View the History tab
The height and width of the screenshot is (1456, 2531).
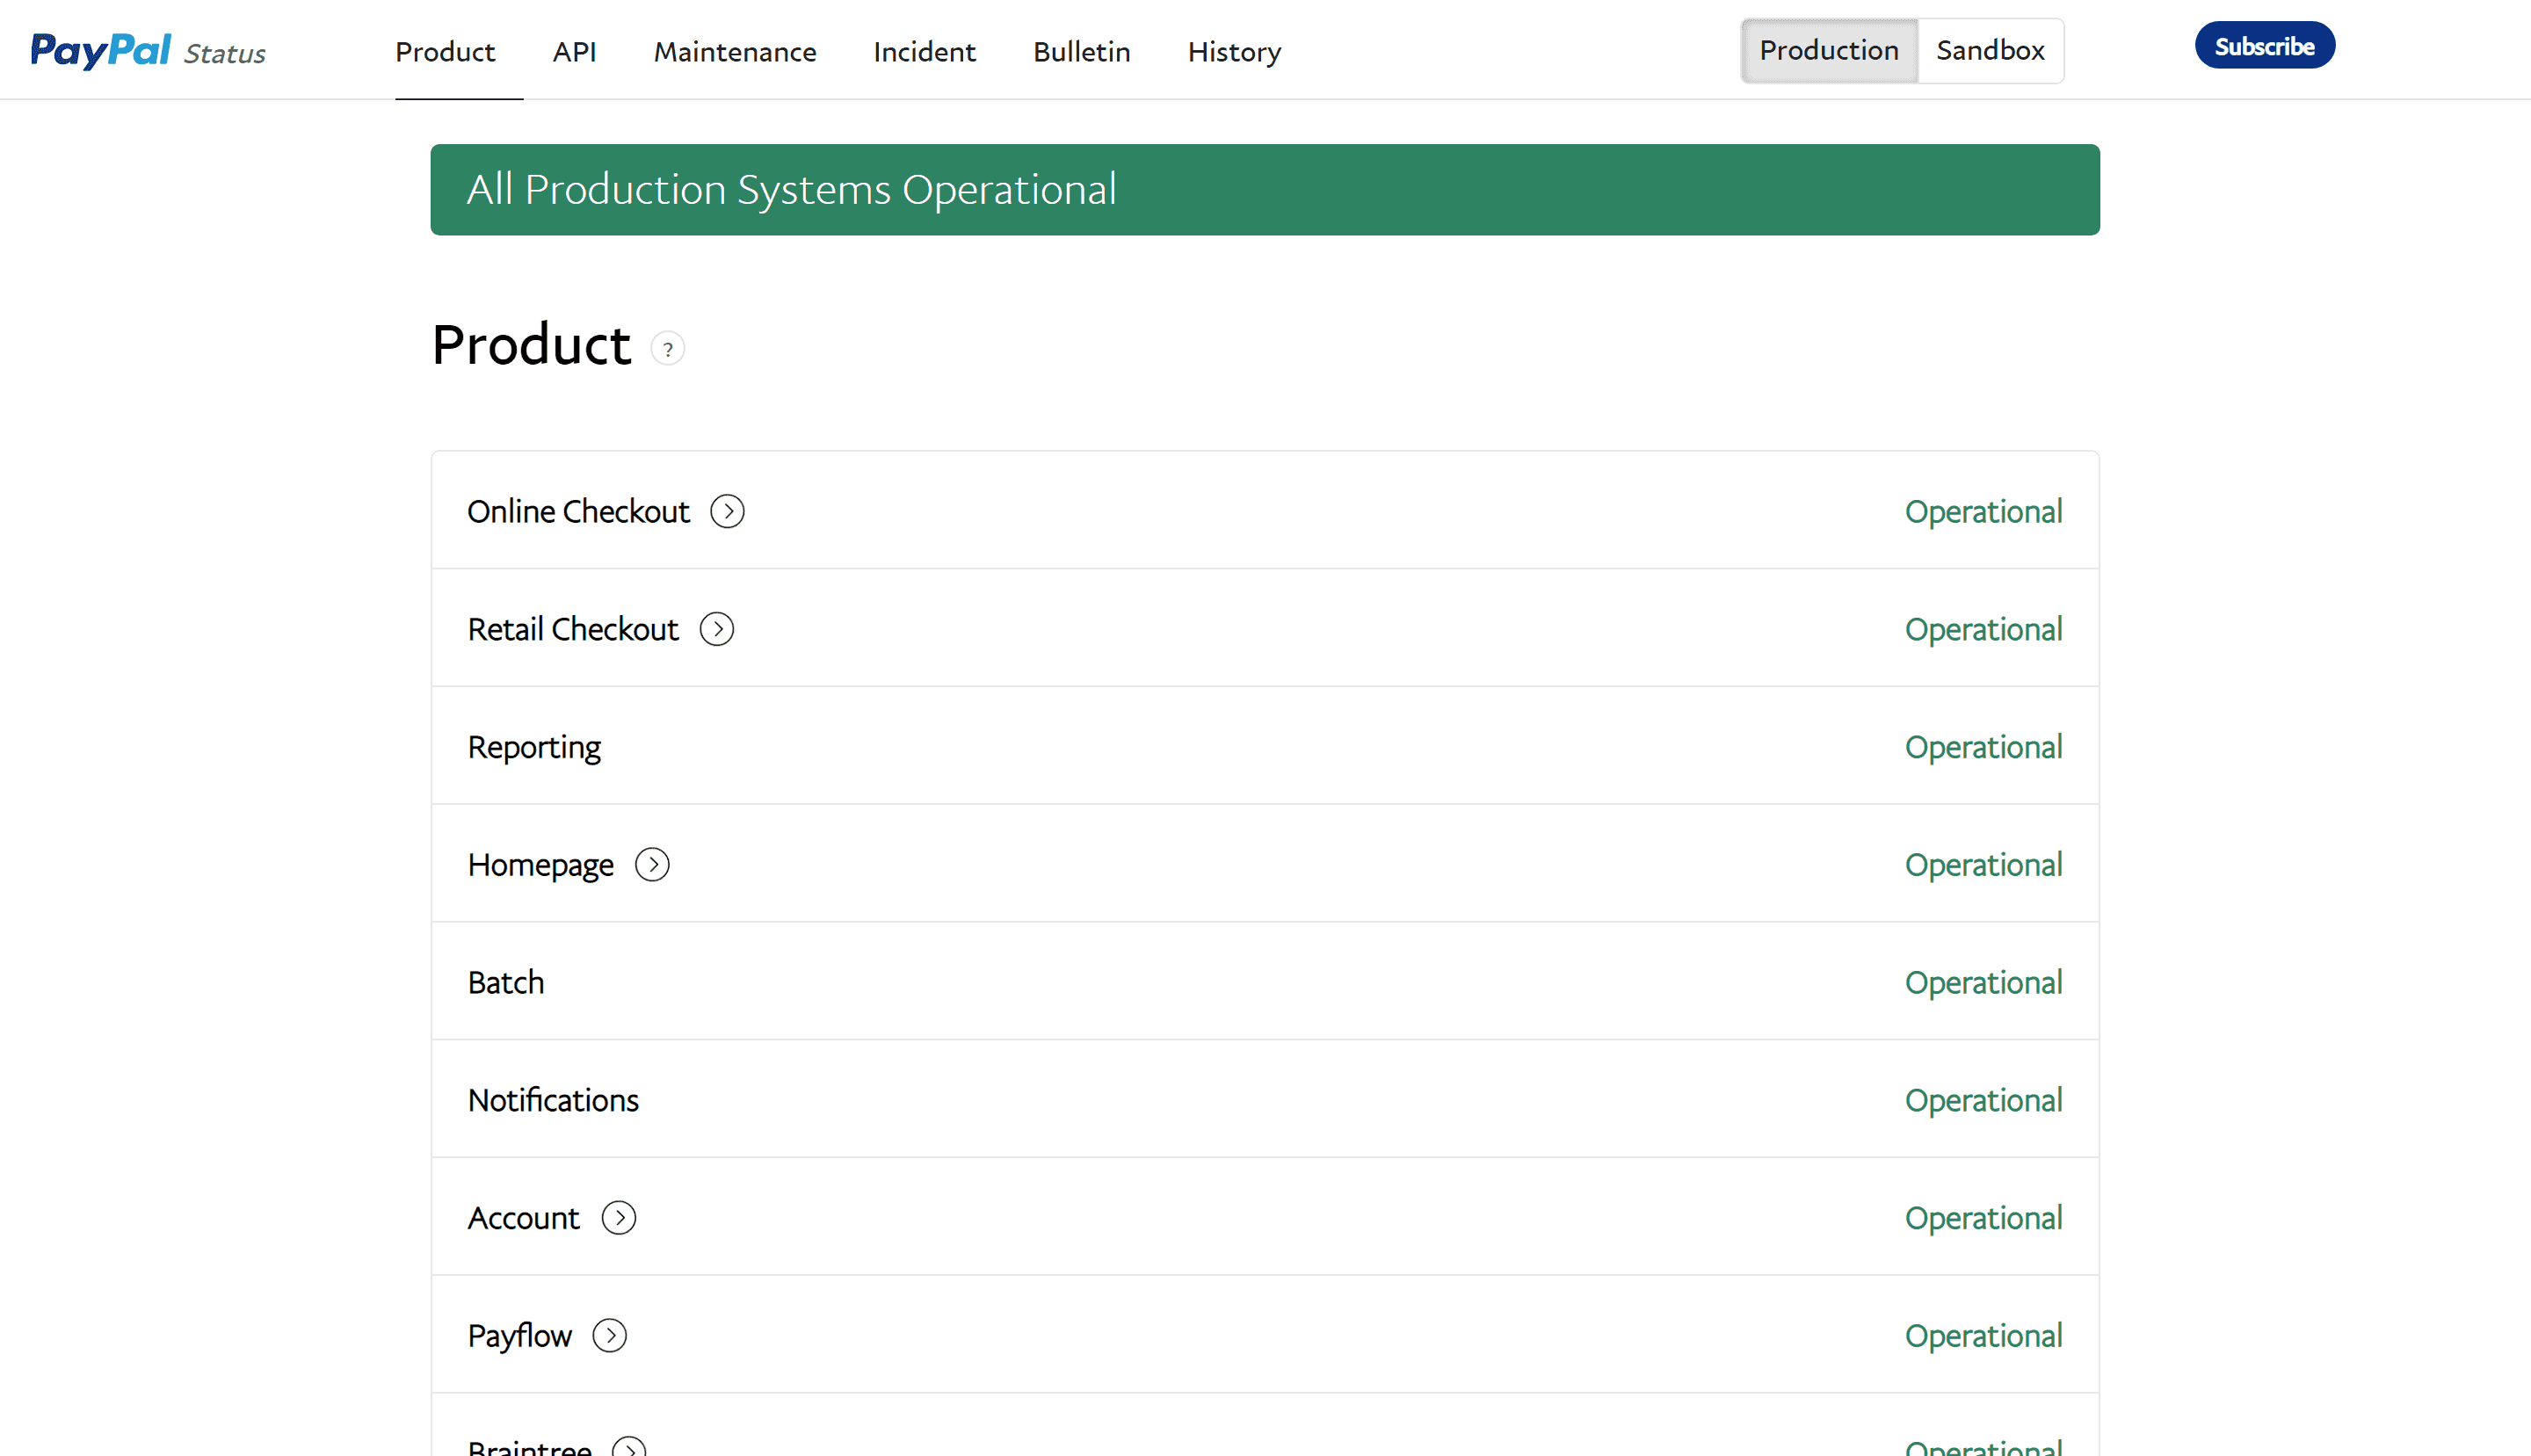coord(1234,52)
